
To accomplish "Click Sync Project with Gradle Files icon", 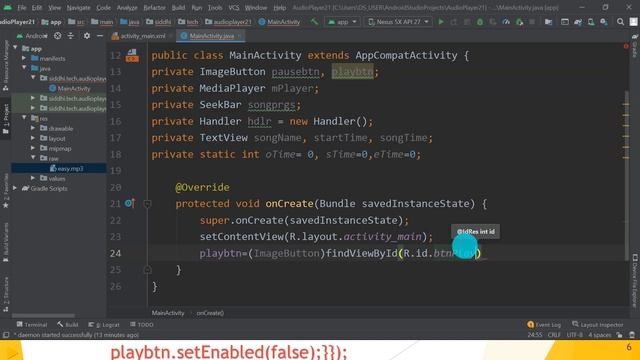I will 578,22.
